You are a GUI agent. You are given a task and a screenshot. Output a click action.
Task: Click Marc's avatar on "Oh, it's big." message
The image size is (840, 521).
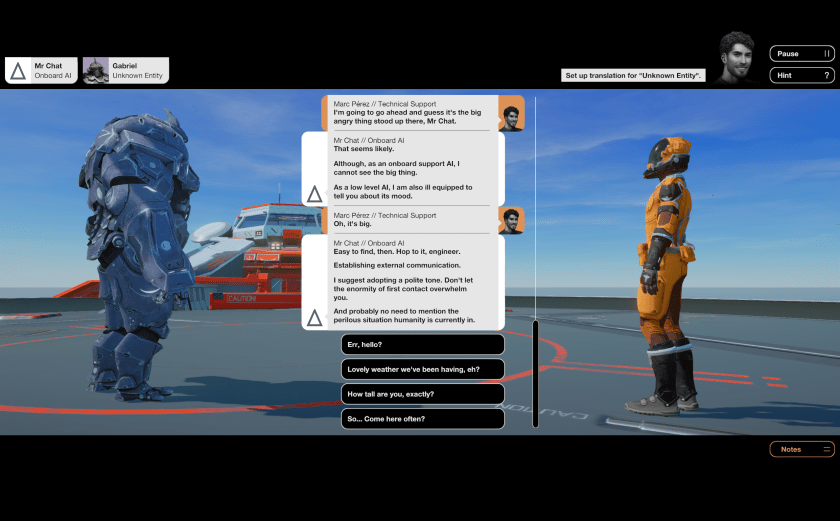(511, 221)
